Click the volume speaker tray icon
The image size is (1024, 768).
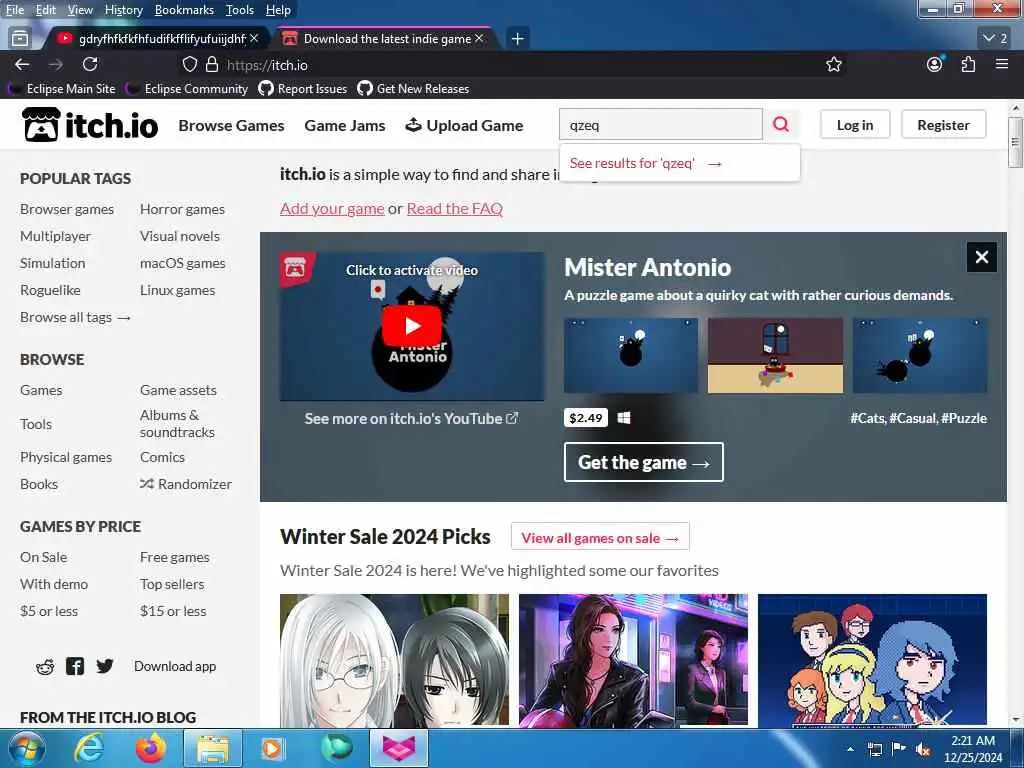[x=923, y=750]
